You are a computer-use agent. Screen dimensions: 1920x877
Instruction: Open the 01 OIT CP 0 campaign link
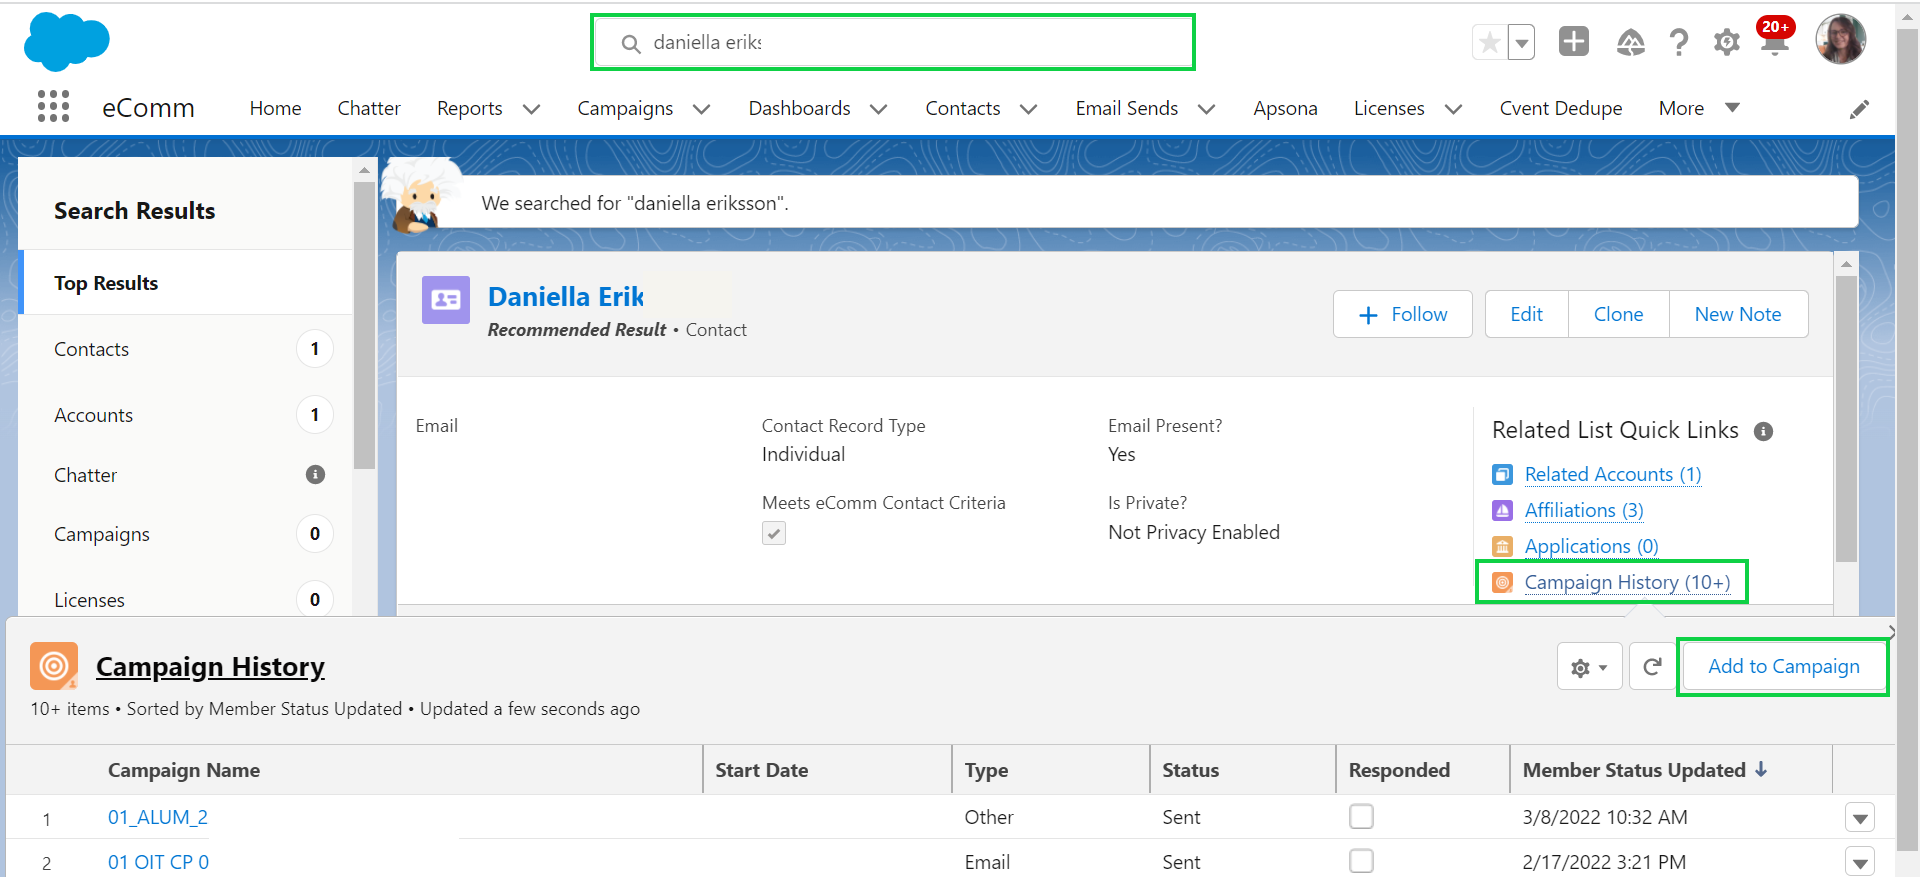click(x=158, y=862)
